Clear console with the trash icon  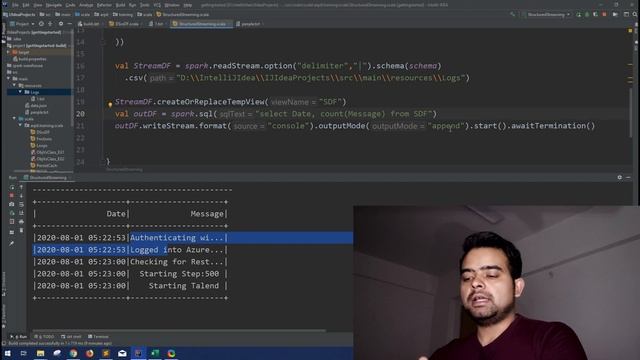click(x=22, y=231)
